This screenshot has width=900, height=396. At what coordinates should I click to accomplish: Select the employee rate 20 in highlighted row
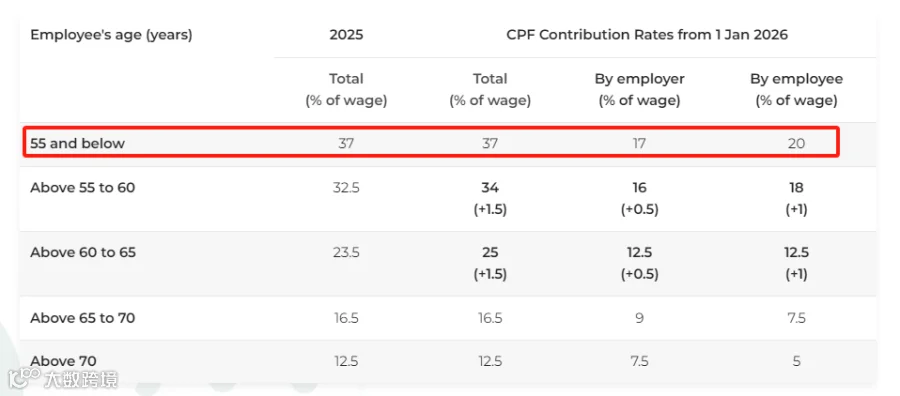pos(797,143)
